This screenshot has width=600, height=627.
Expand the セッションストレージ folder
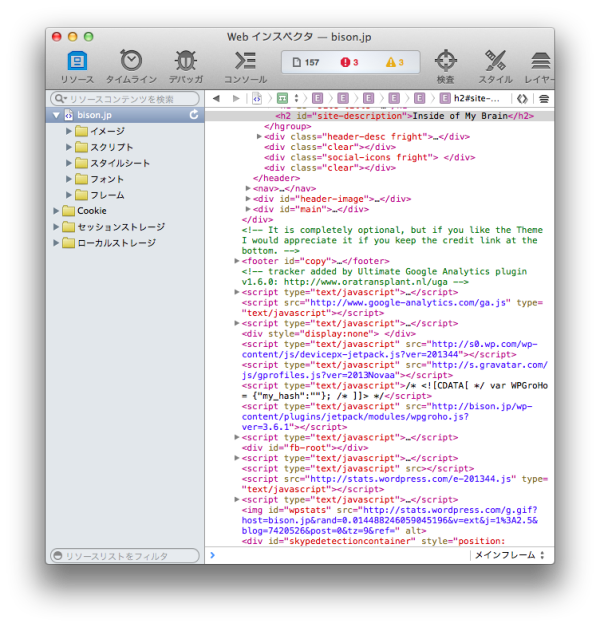tap(56, 227)
